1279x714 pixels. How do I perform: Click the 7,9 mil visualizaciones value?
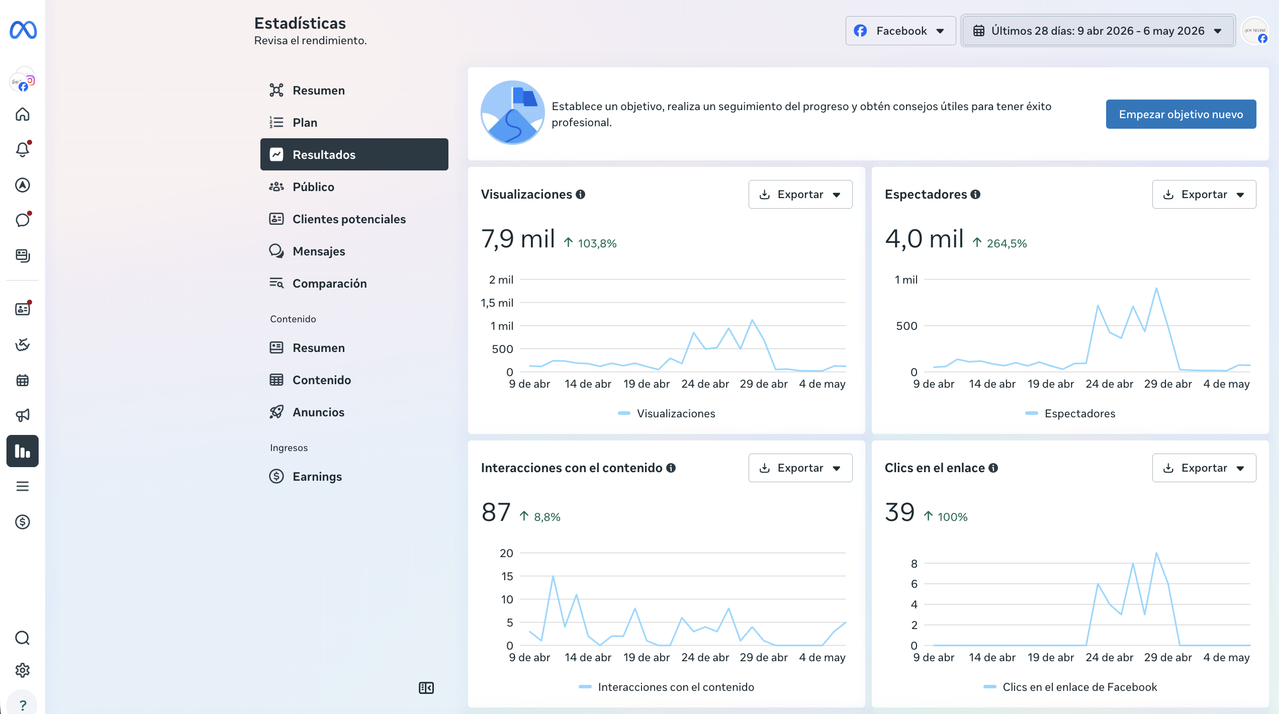(x=518, y=240)
